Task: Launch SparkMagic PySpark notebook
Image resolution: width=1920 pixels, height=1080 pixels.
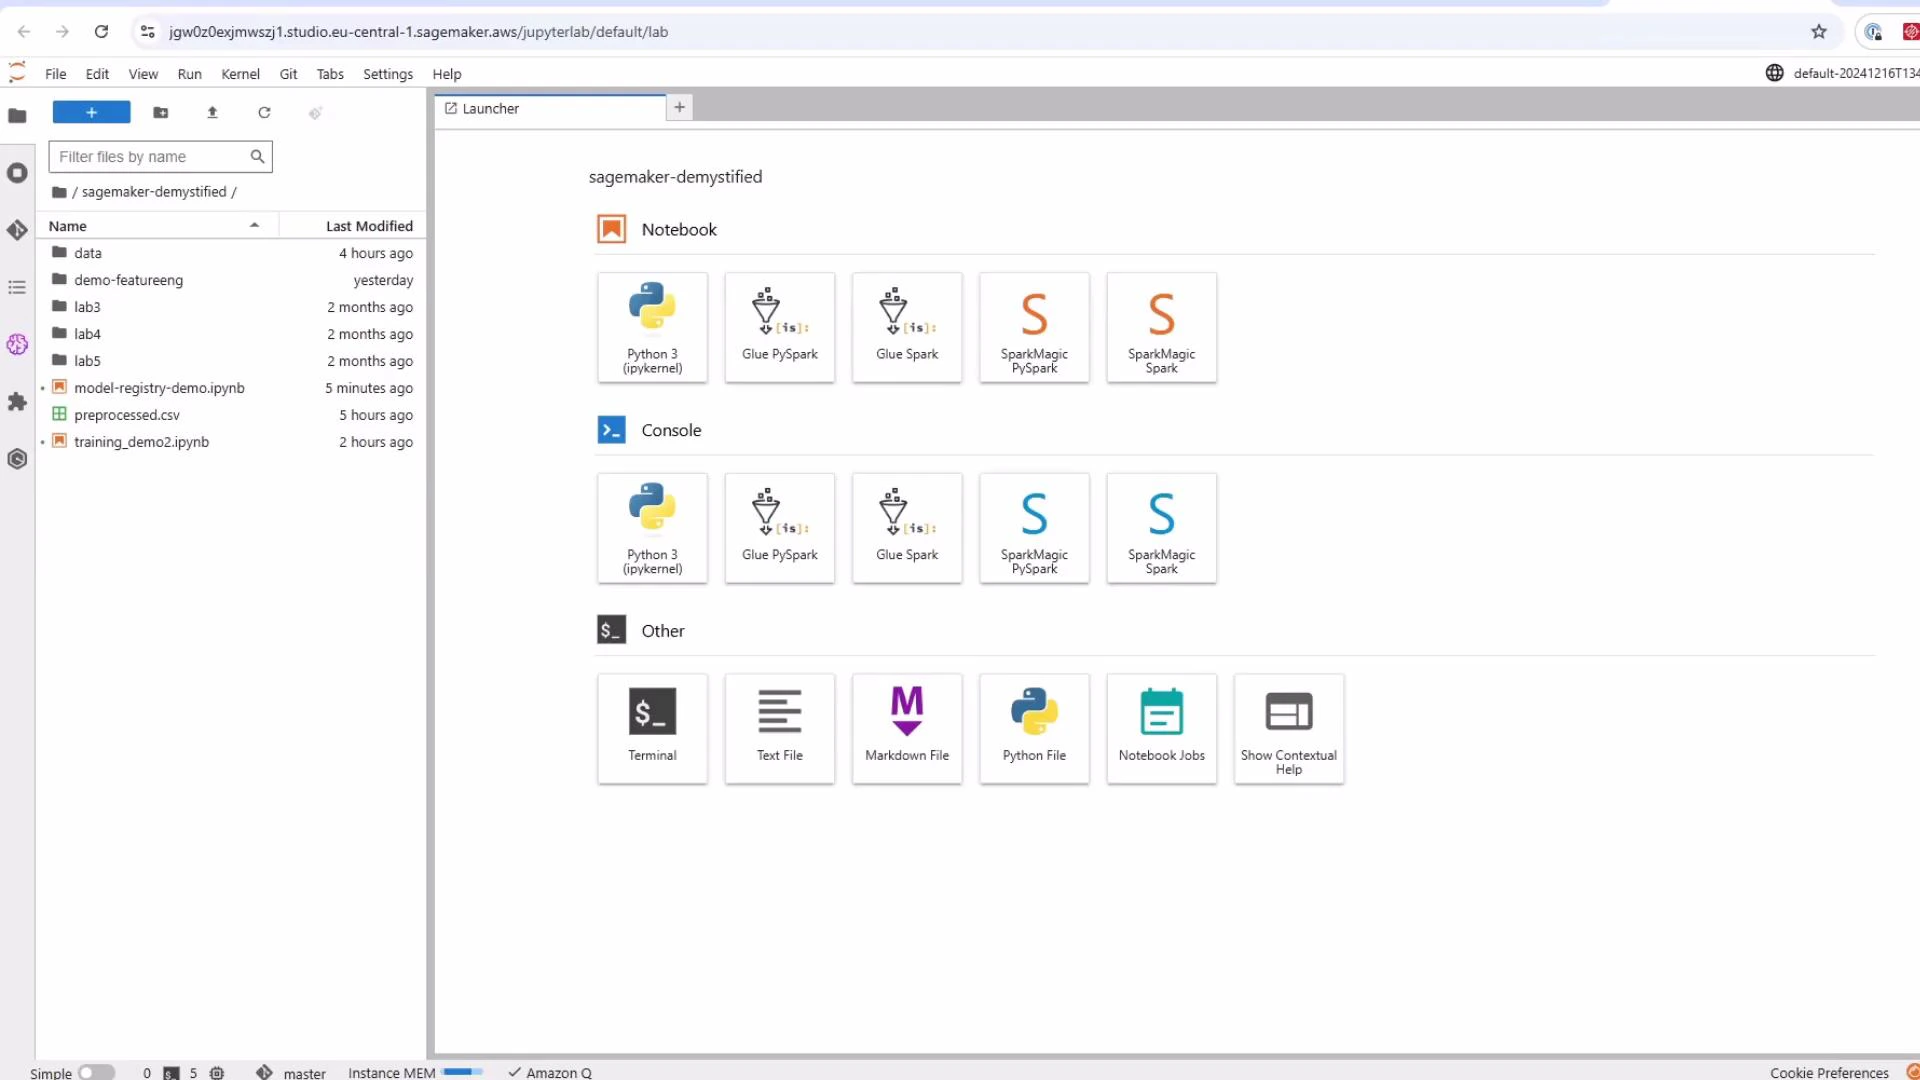Action: point(1034,327)
